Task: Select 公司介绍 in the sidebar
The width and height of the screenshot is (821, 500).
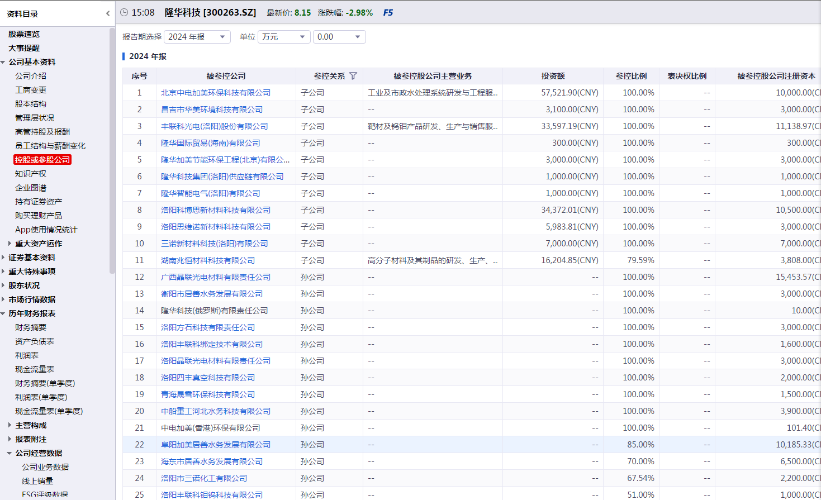Action: click(30, 76)
